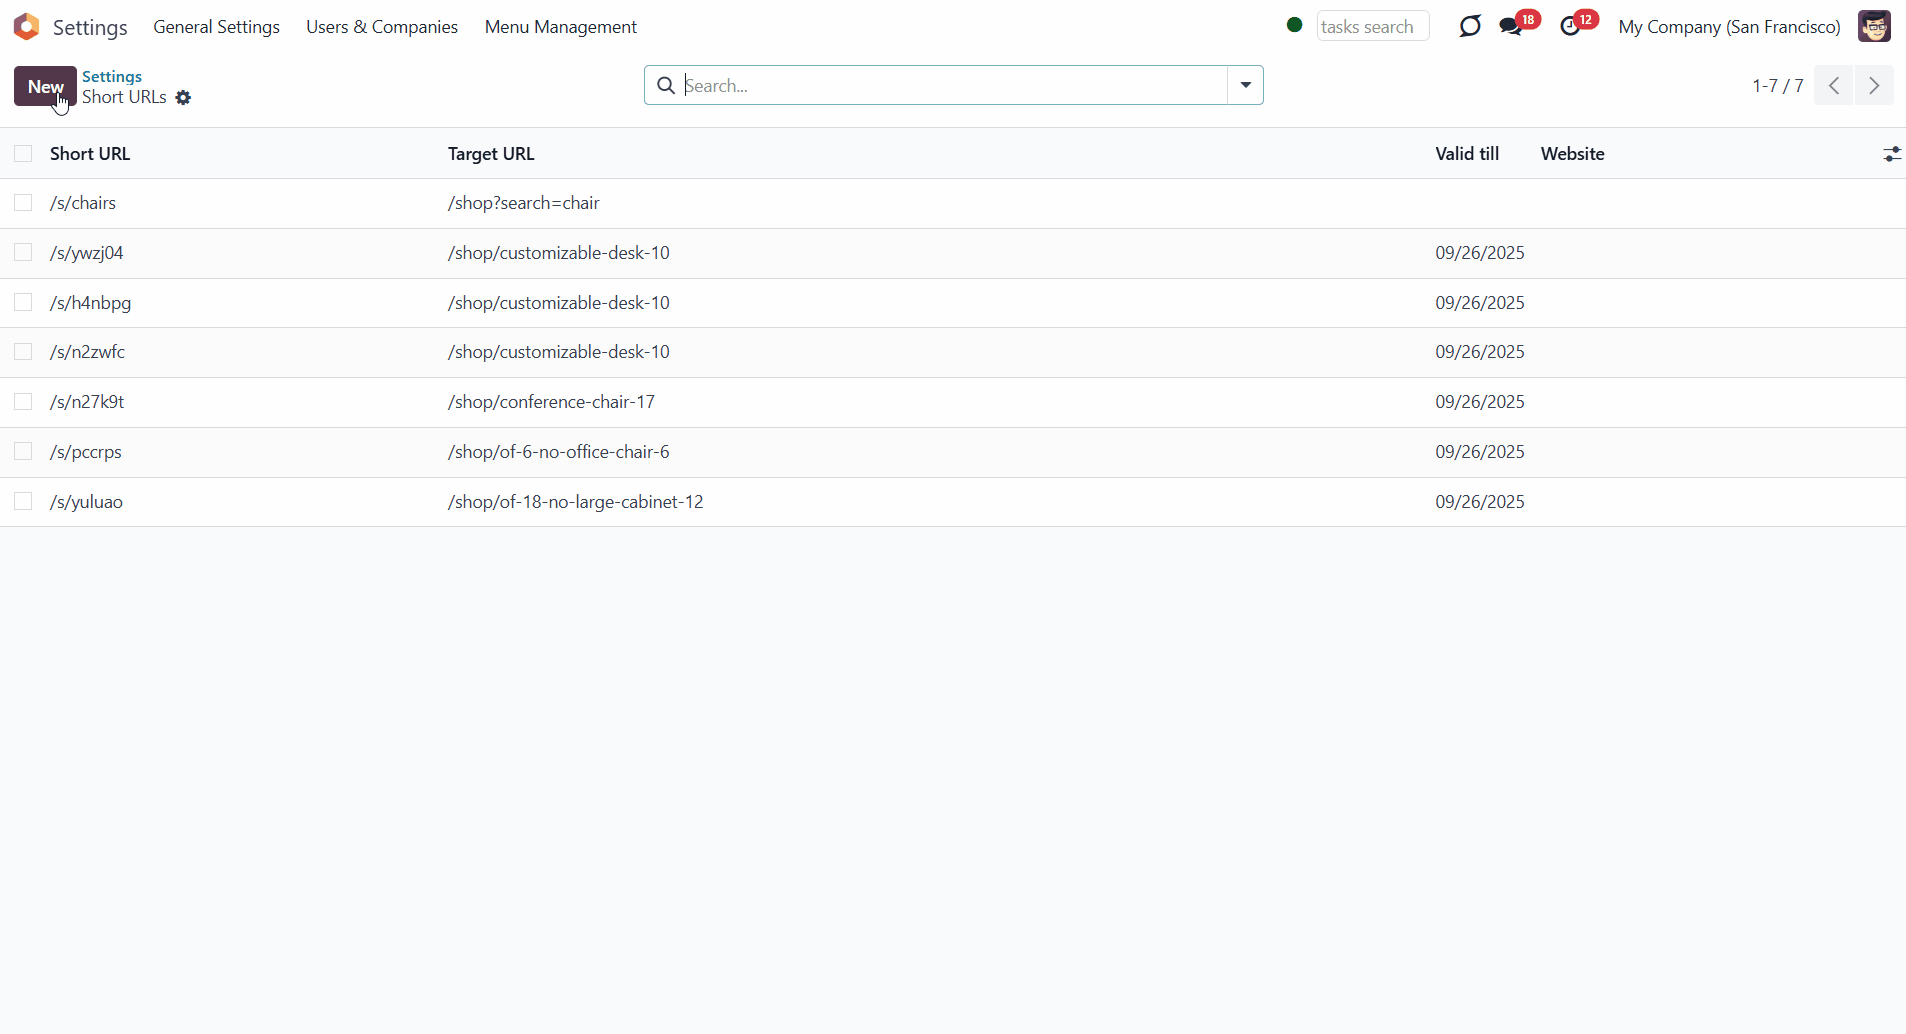Sort by Valid till column header
1906x1034 pixels.
tap(1467, 154)
